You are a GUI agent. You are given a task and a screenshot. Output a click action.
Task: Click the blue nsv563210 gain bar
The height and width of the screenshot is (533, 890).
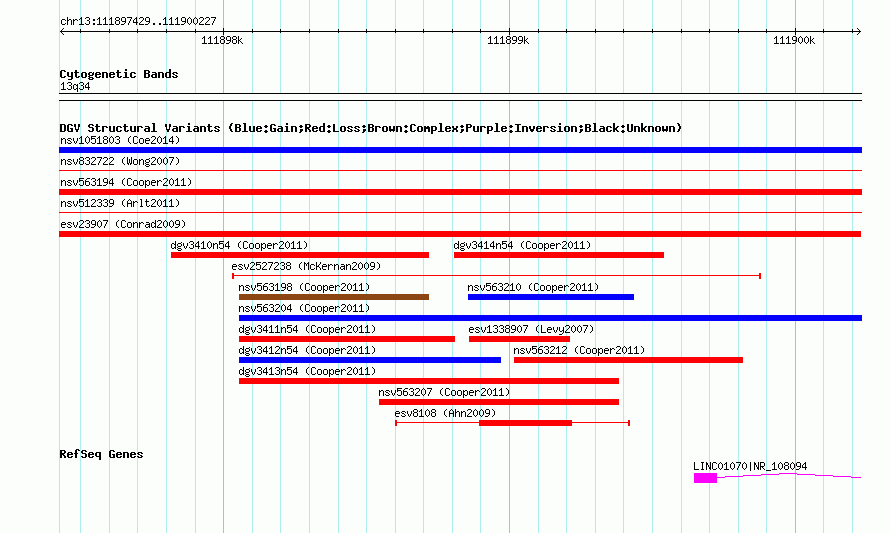551,297
